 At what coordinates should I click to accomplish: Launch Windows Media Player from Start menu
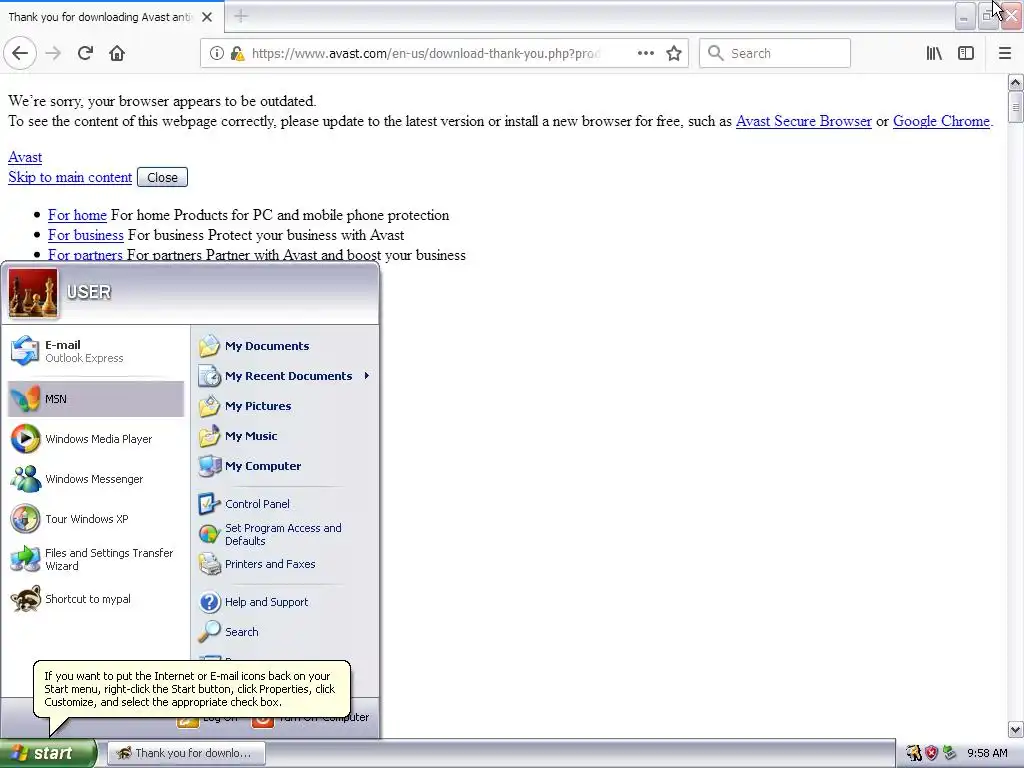pyautogui.click(x=95, y=439)
